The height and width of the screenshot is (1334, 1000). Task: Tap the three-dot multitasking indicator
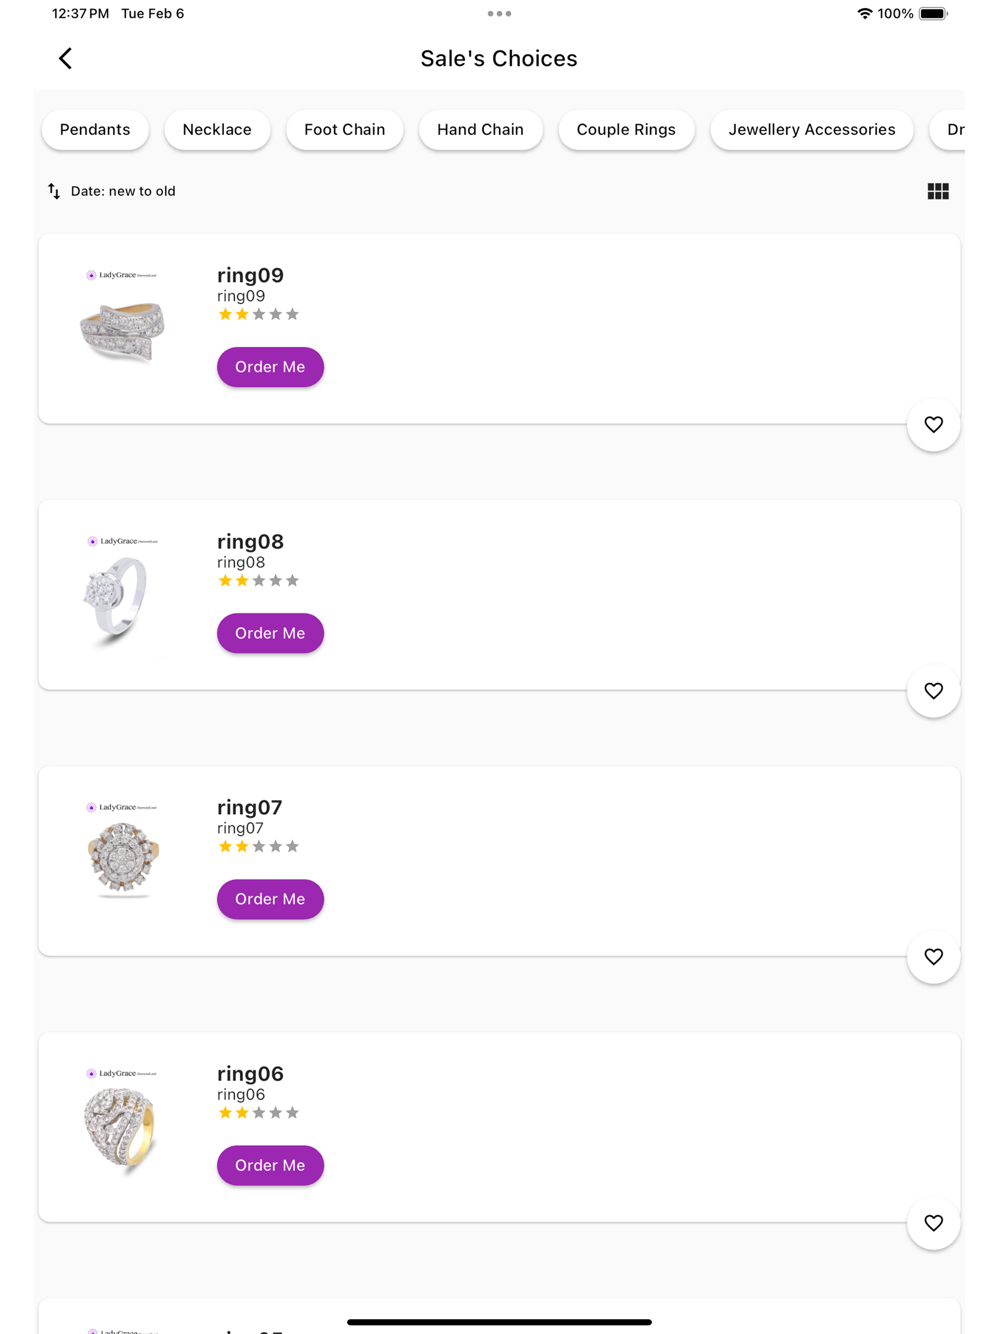point(499,14)
